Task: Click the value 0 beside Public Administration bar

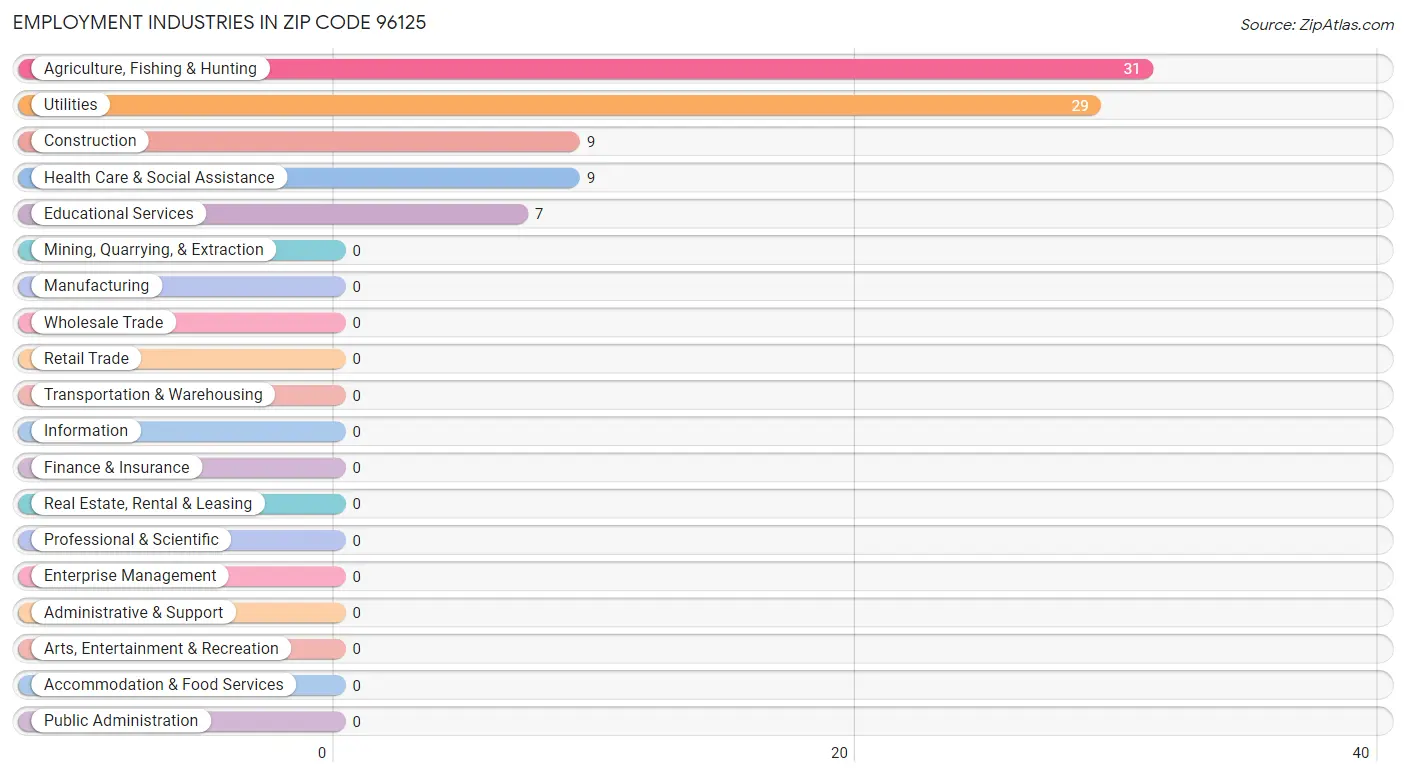Action: pyautogui.click(x=356, y=722)
